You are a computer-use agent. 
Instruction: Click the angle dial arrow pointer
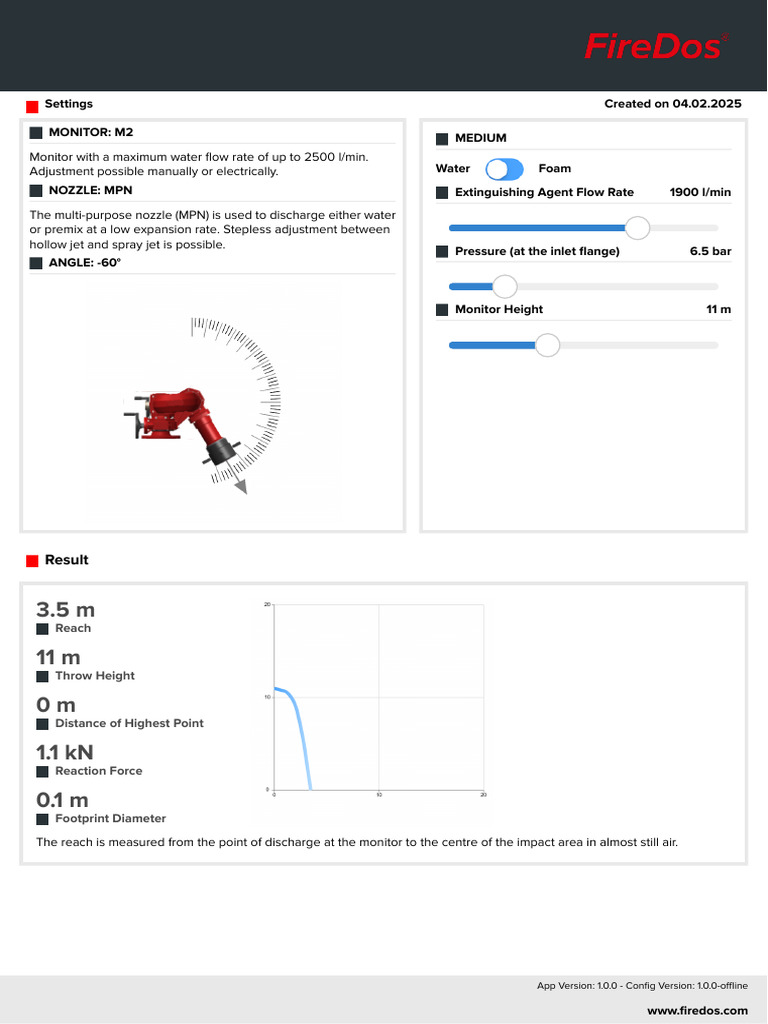[x=240, y=486]
